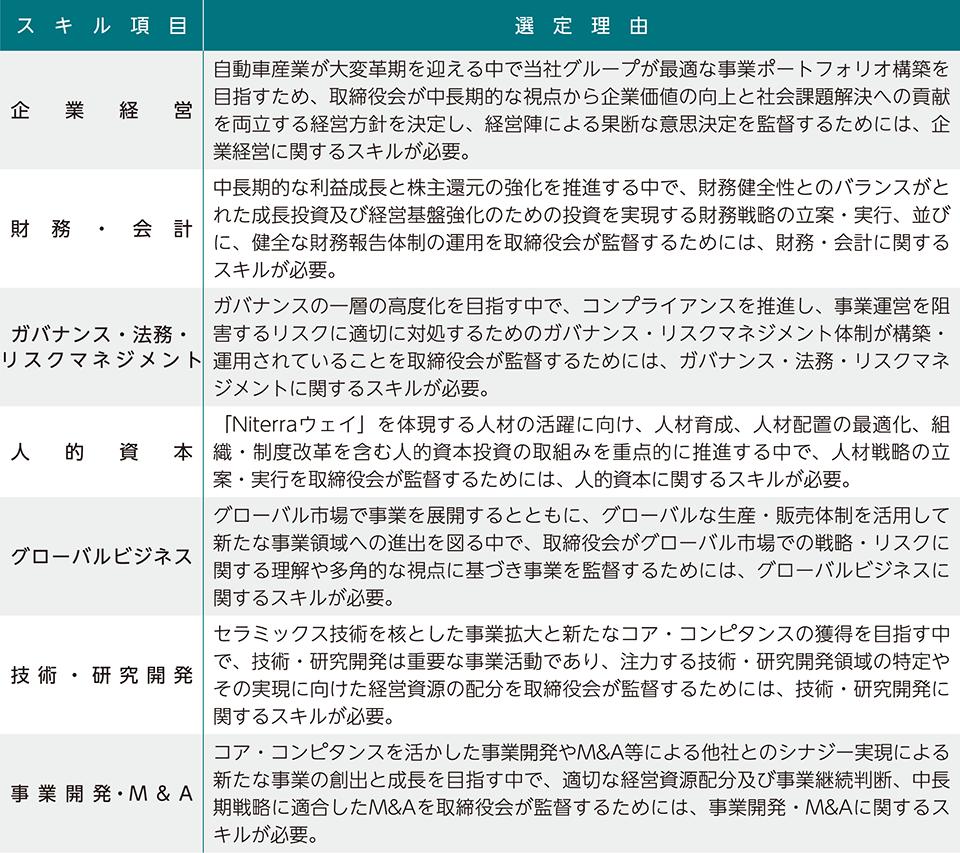Select the 企業経営 skill cell
This screenshot has width=960, height=853.
[101, 110]
